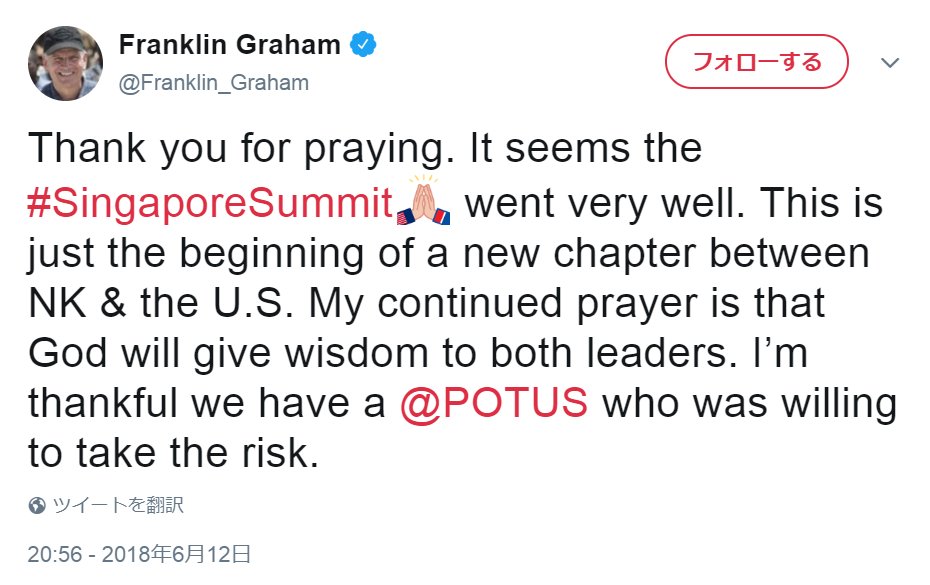930x585 pixels.
Task: Click the line 'God will give wisdom to both leaders'
Action: (378, 354)
